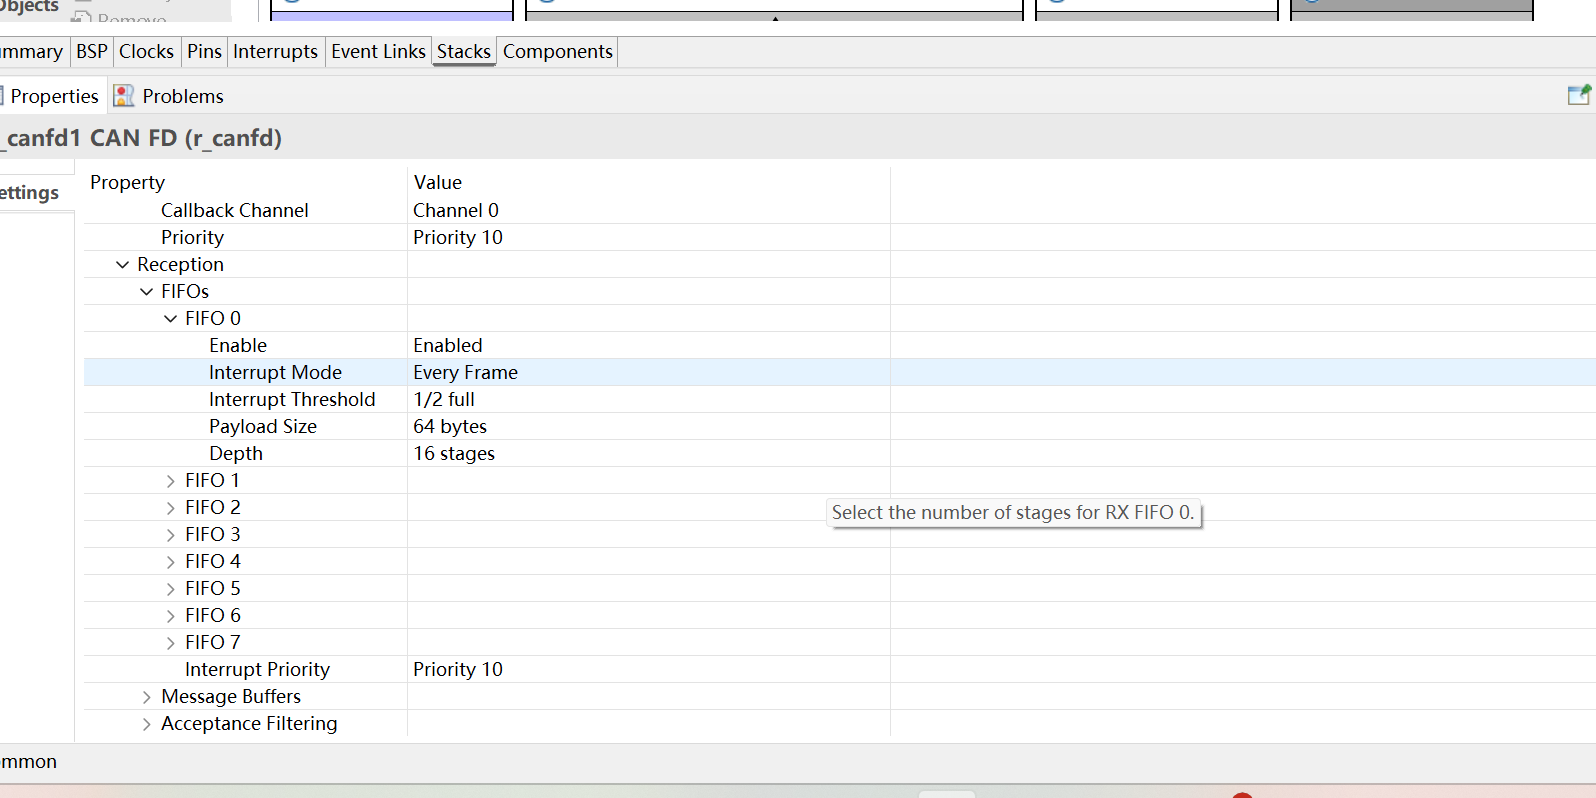Expand the FIFO 7 node
The image size is (1596, 798).
[170, 643]
